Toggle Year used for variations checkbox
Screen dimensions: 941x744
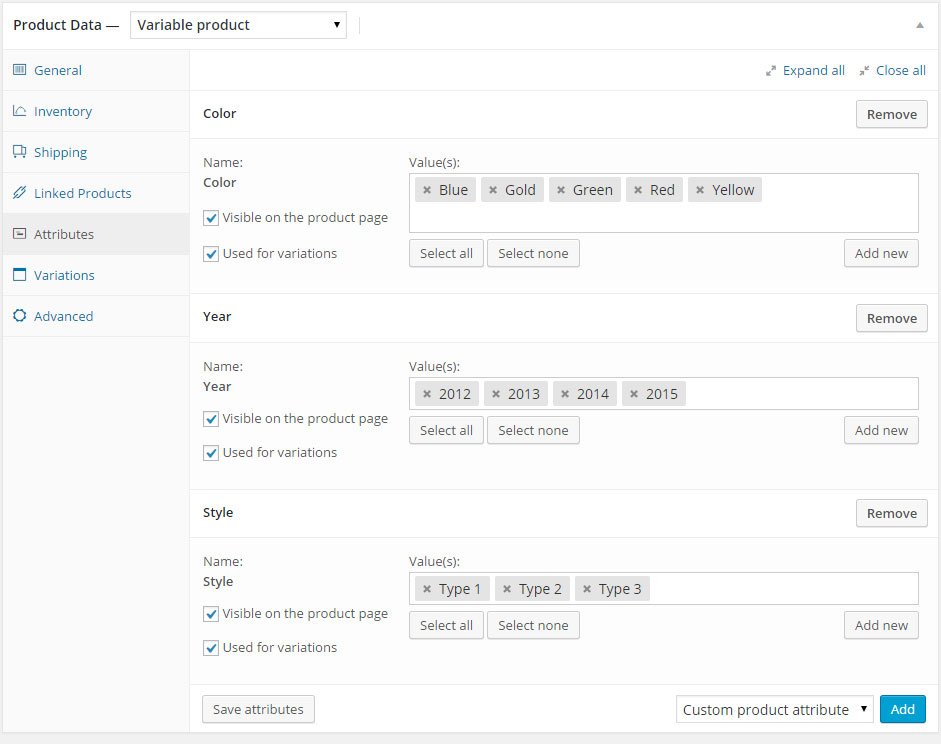[x=211, y=453]
